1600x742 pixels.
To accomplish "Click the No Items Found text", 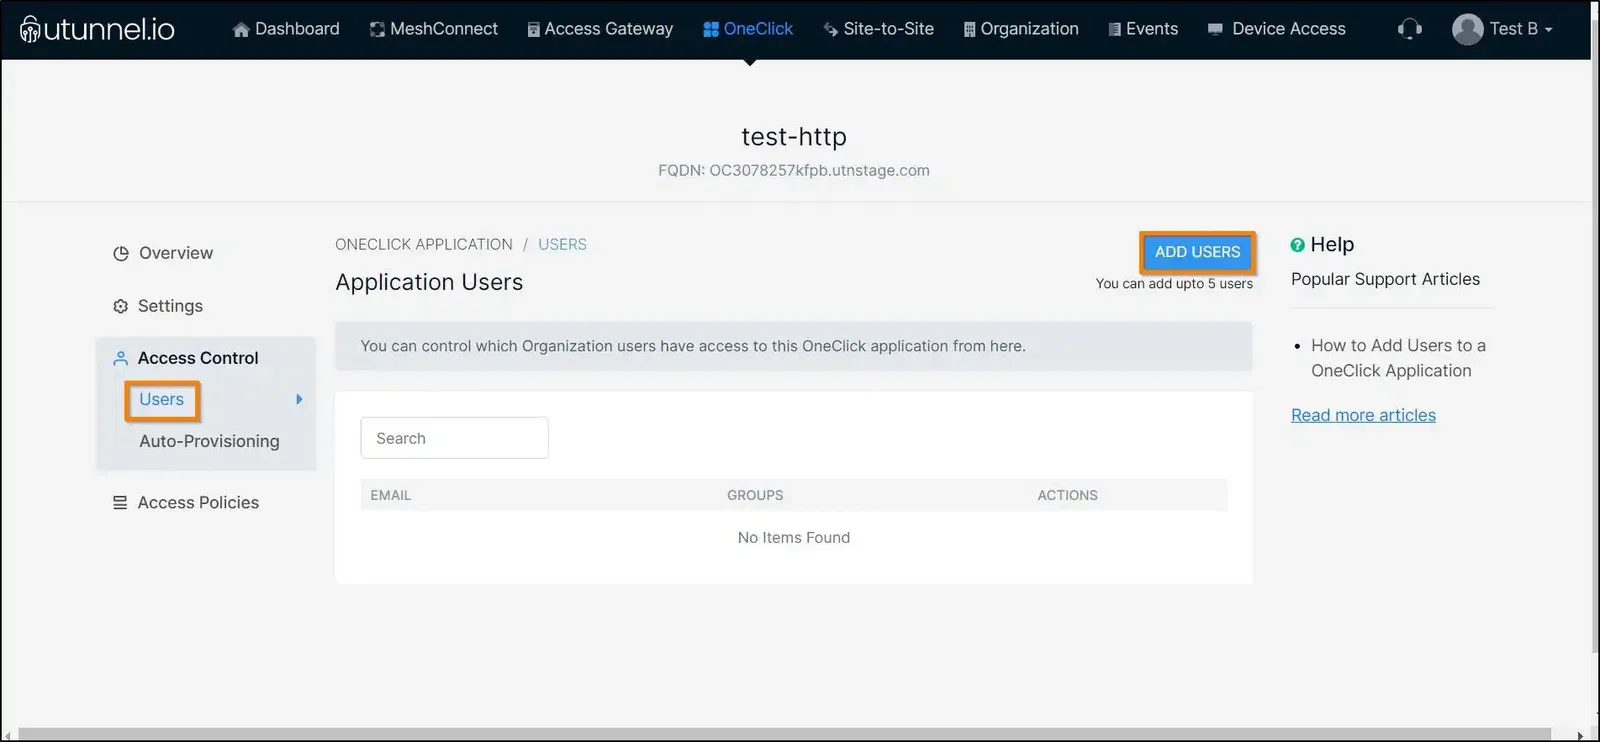I will (x=794, y=538).
